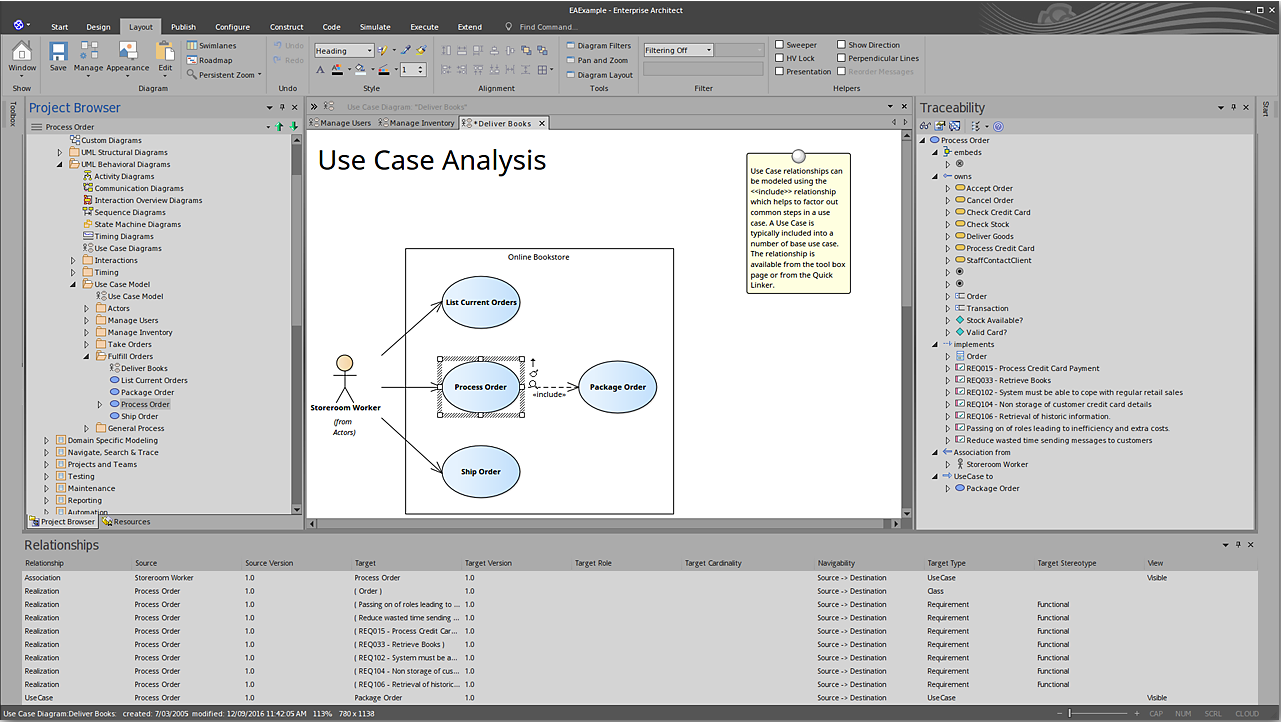
Task: Open the Persistent Zoom dropdown
Action: click(224, 75)
